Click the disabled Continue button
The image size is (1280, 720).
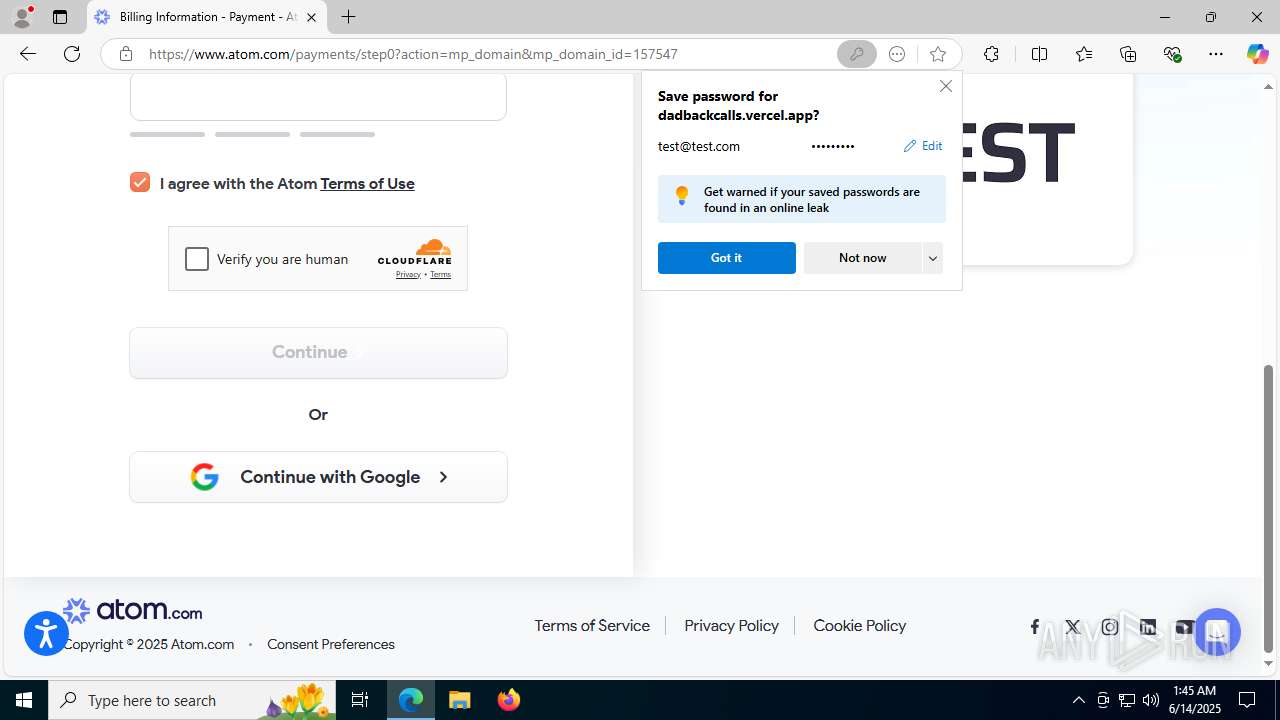click(x=318, y=352)
